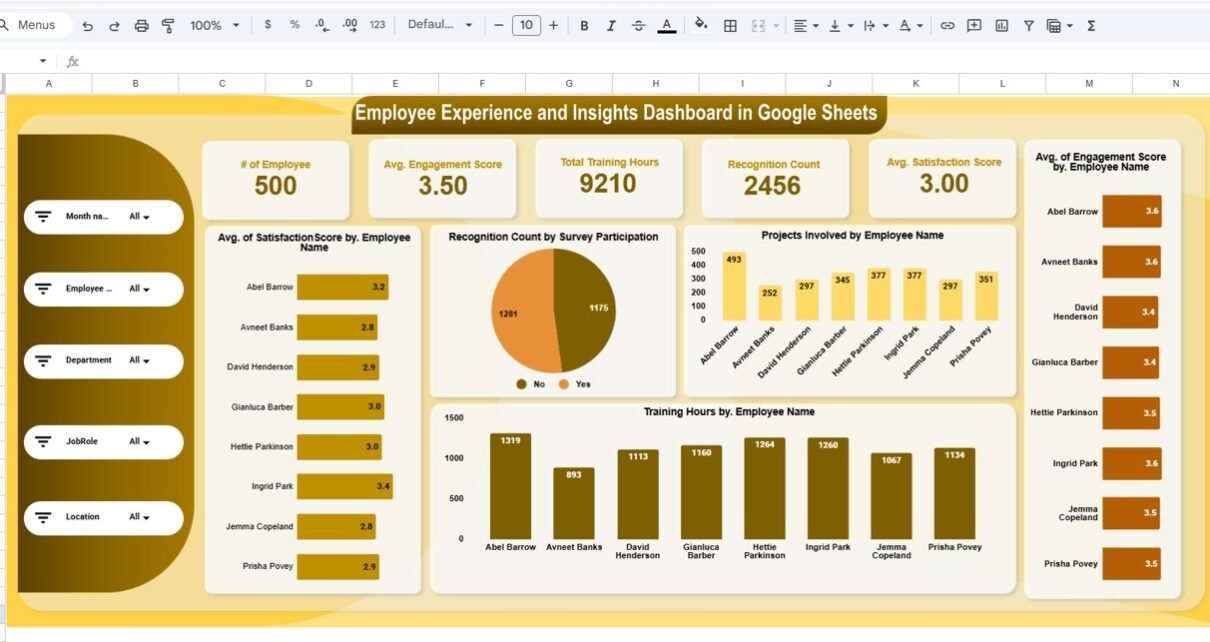
Task: Toggle strikethrough formatting
Action: [x=638, y=26]
